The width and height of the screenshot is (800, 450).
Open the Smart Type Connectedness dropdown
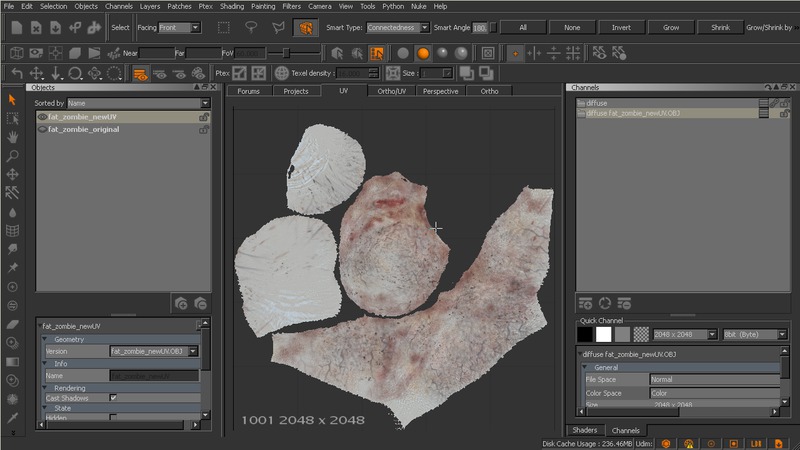(x=398, y=27)
